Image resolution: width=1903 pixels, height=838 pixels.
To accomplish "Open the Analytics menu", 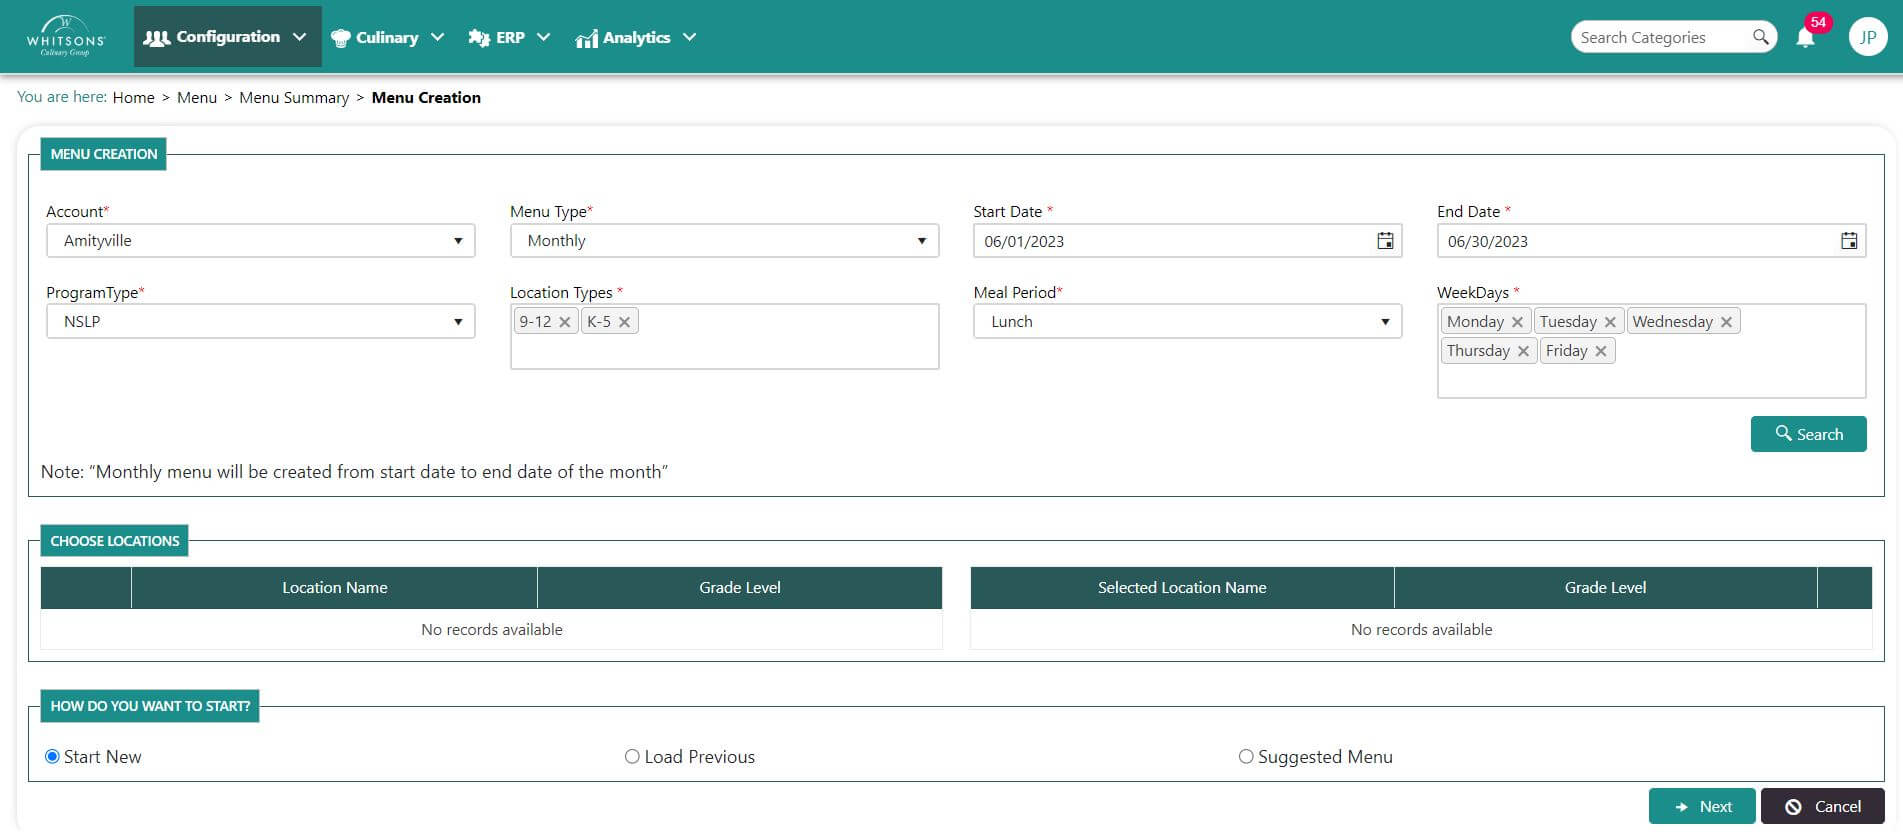I will point(636,37).
